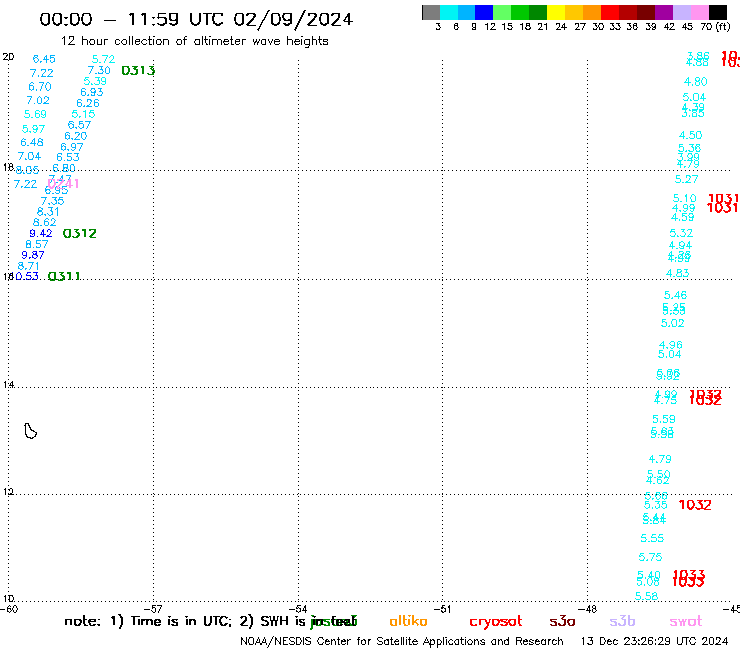The height and width of the screenshot is (650, 740).
Task: Click wave height value 9.87
Action: pos(33,255)
